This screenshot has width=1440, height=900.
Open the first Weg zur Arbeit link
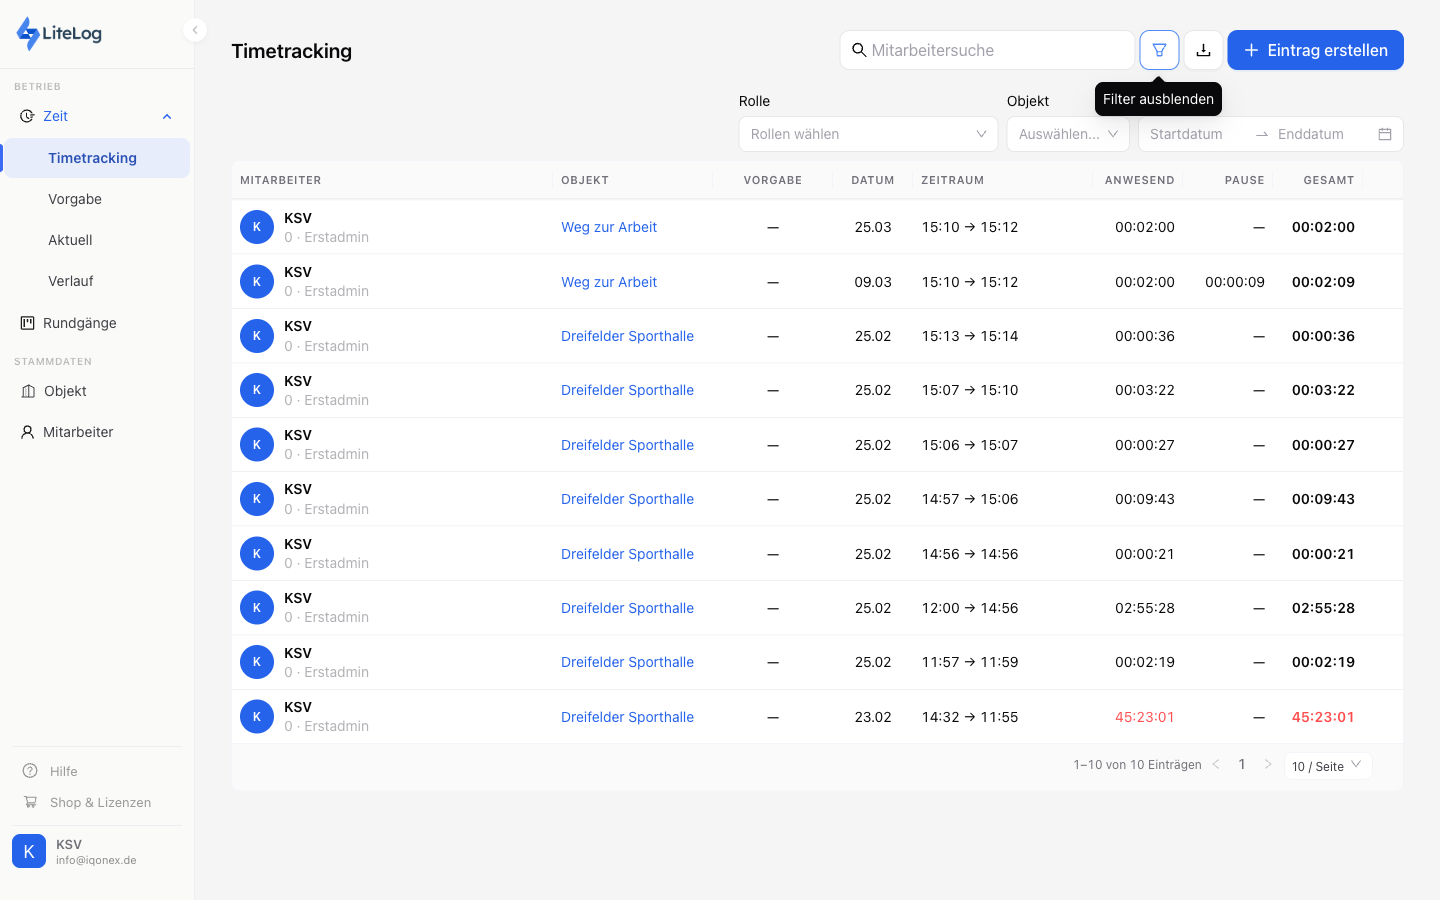click(609, 227)
